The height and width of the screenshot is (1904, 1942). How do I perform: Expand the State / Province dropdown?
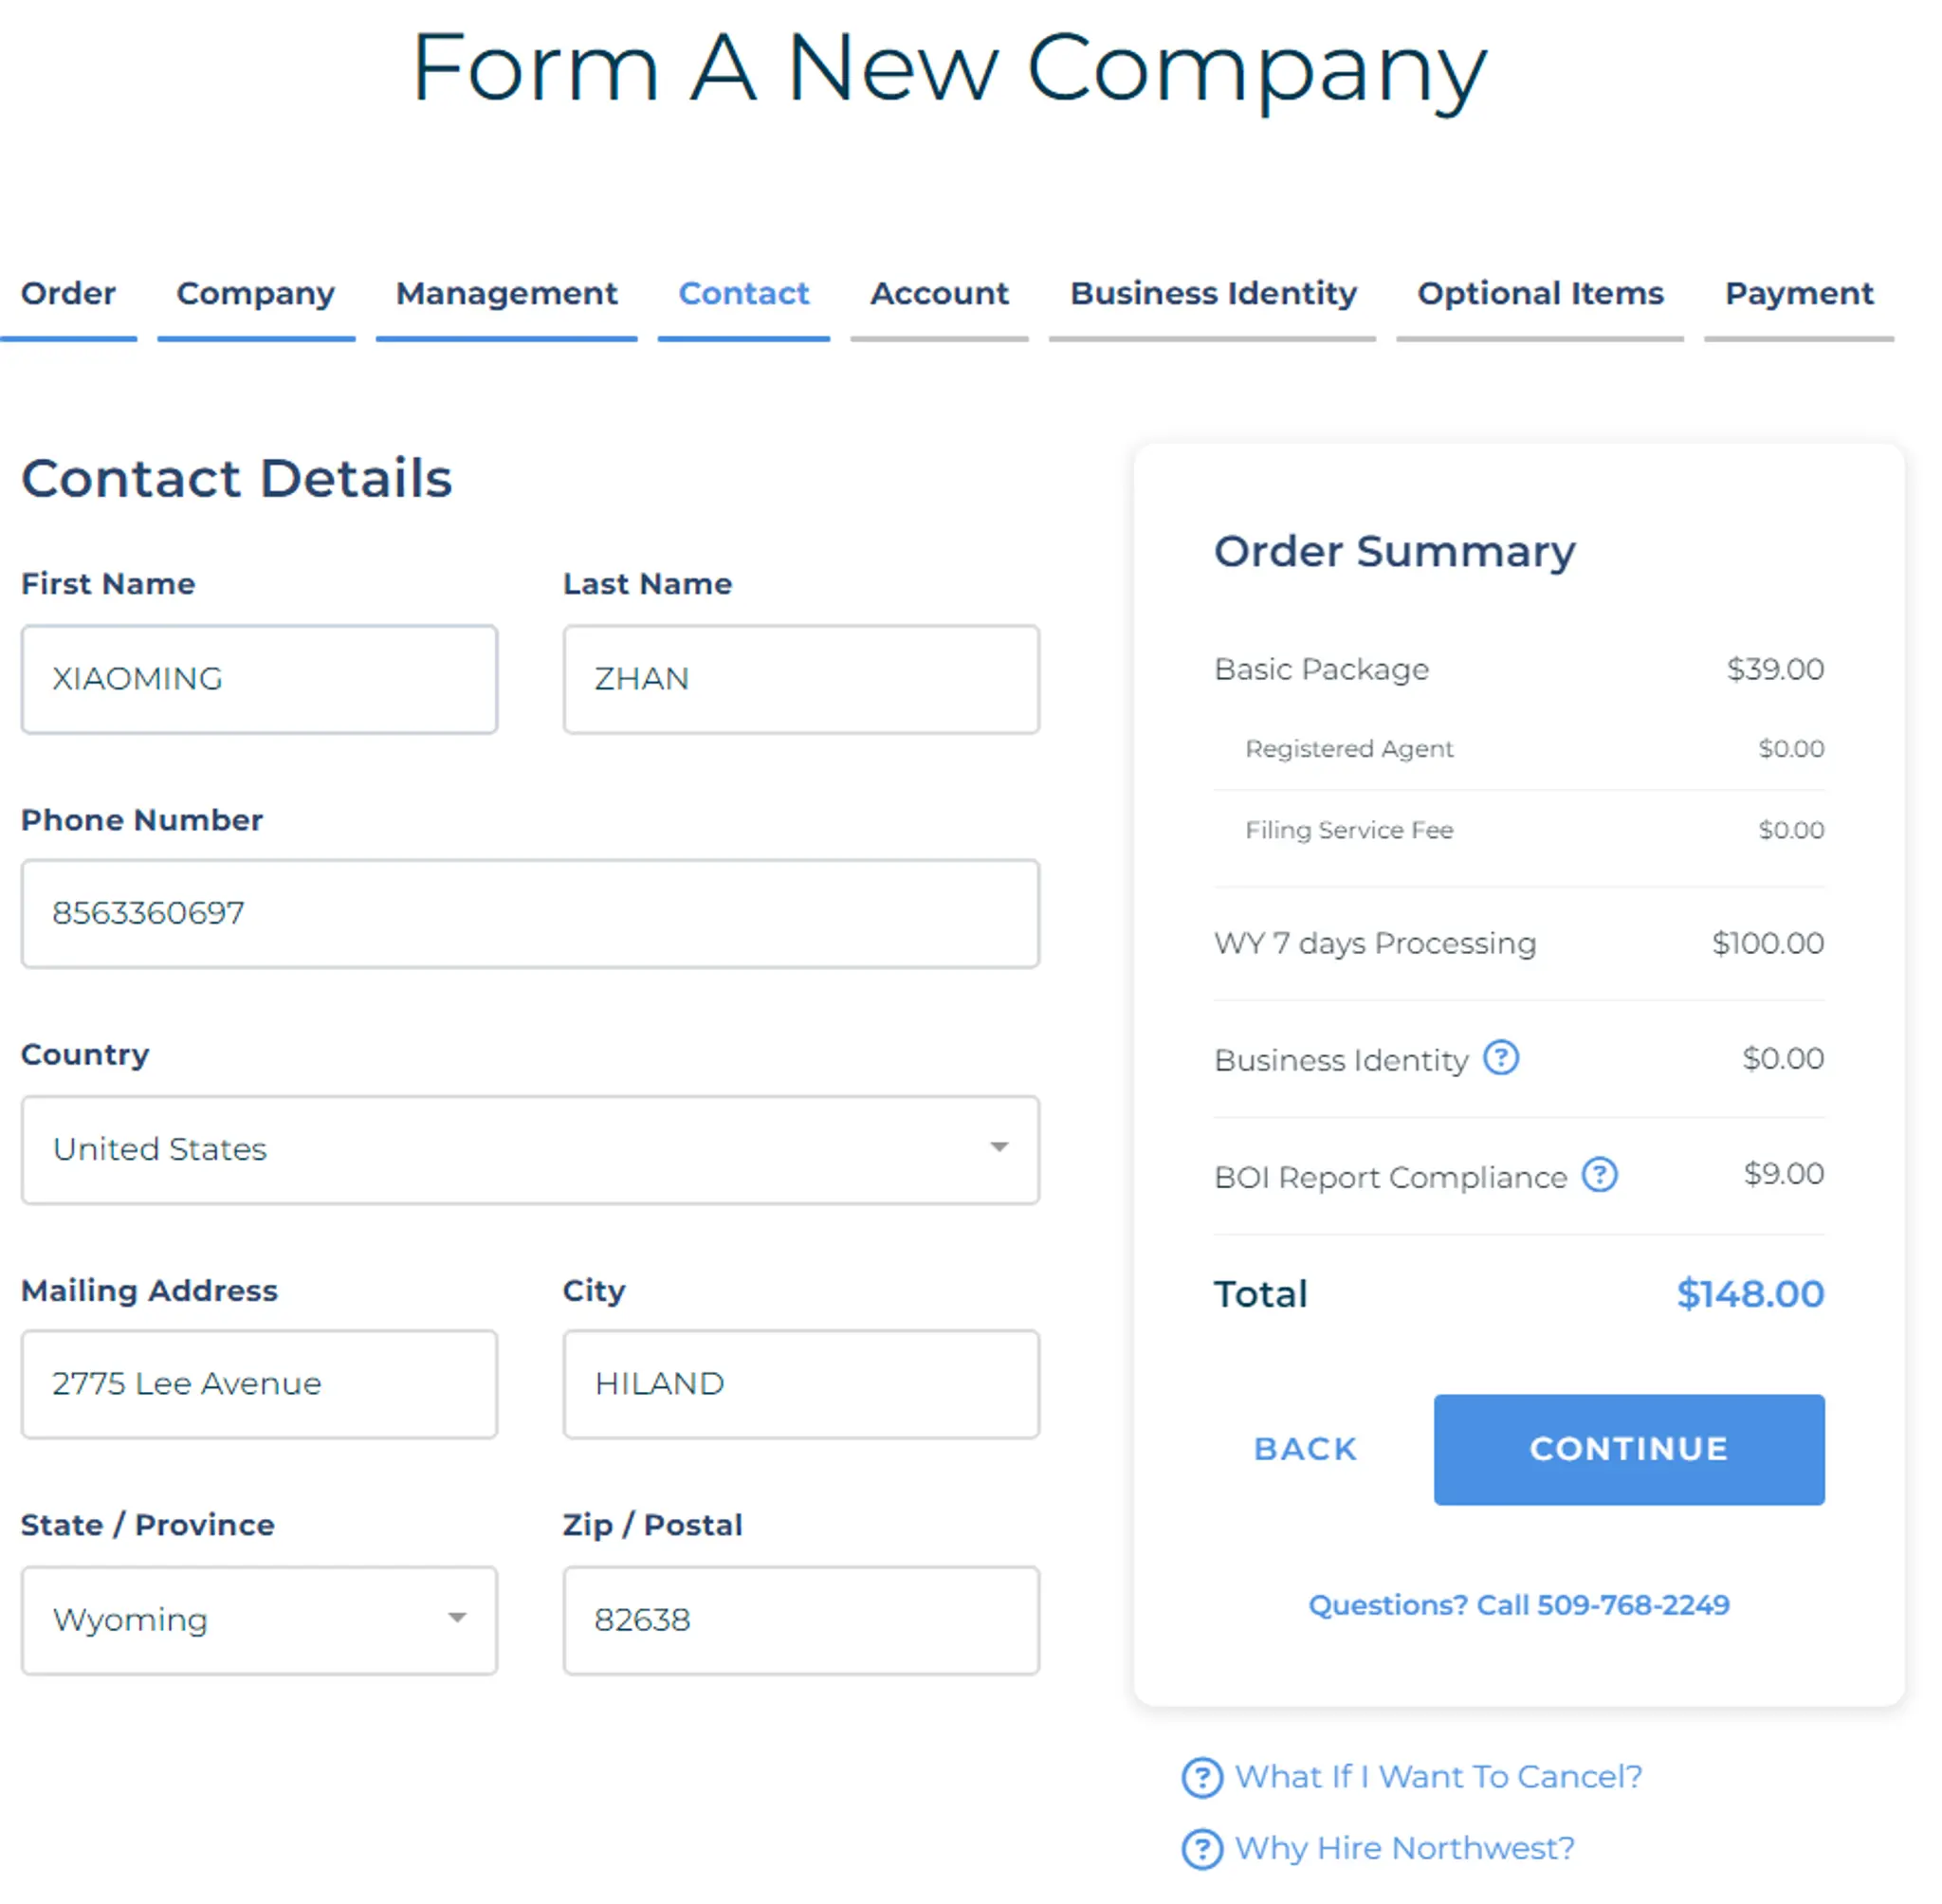coord(259,1619)
